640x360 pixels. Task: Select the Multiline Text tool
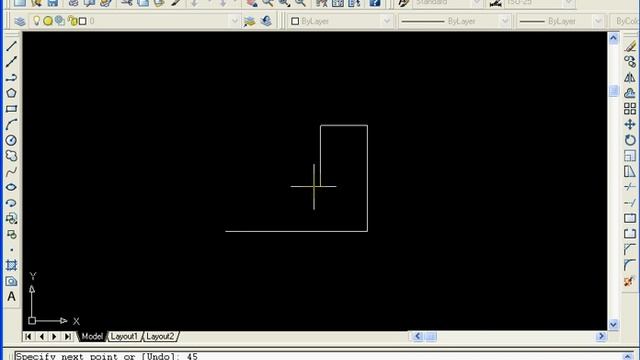[x=11, y=297]
